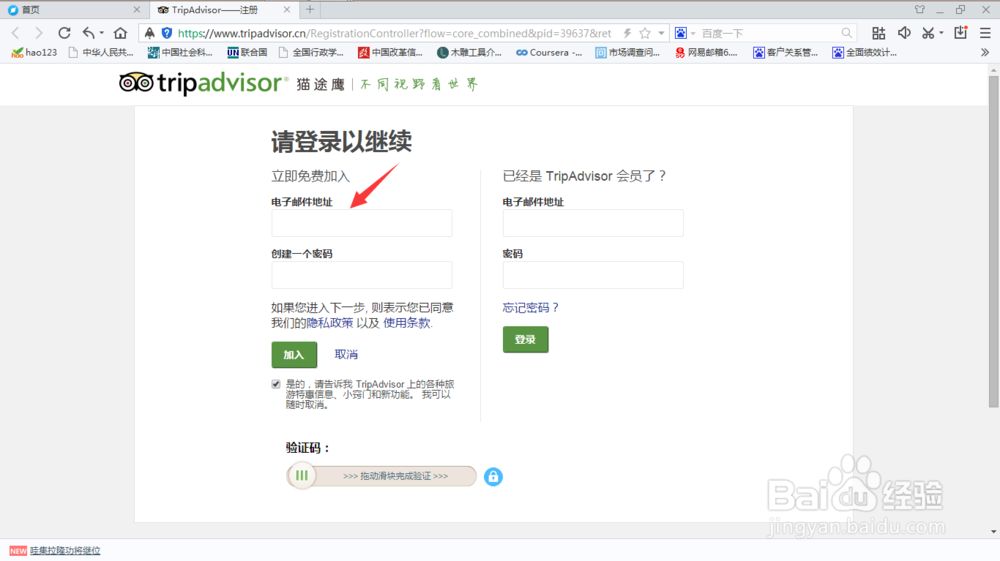
Task: Open the 客户关系管 bookmark
Action: [786, 52]
